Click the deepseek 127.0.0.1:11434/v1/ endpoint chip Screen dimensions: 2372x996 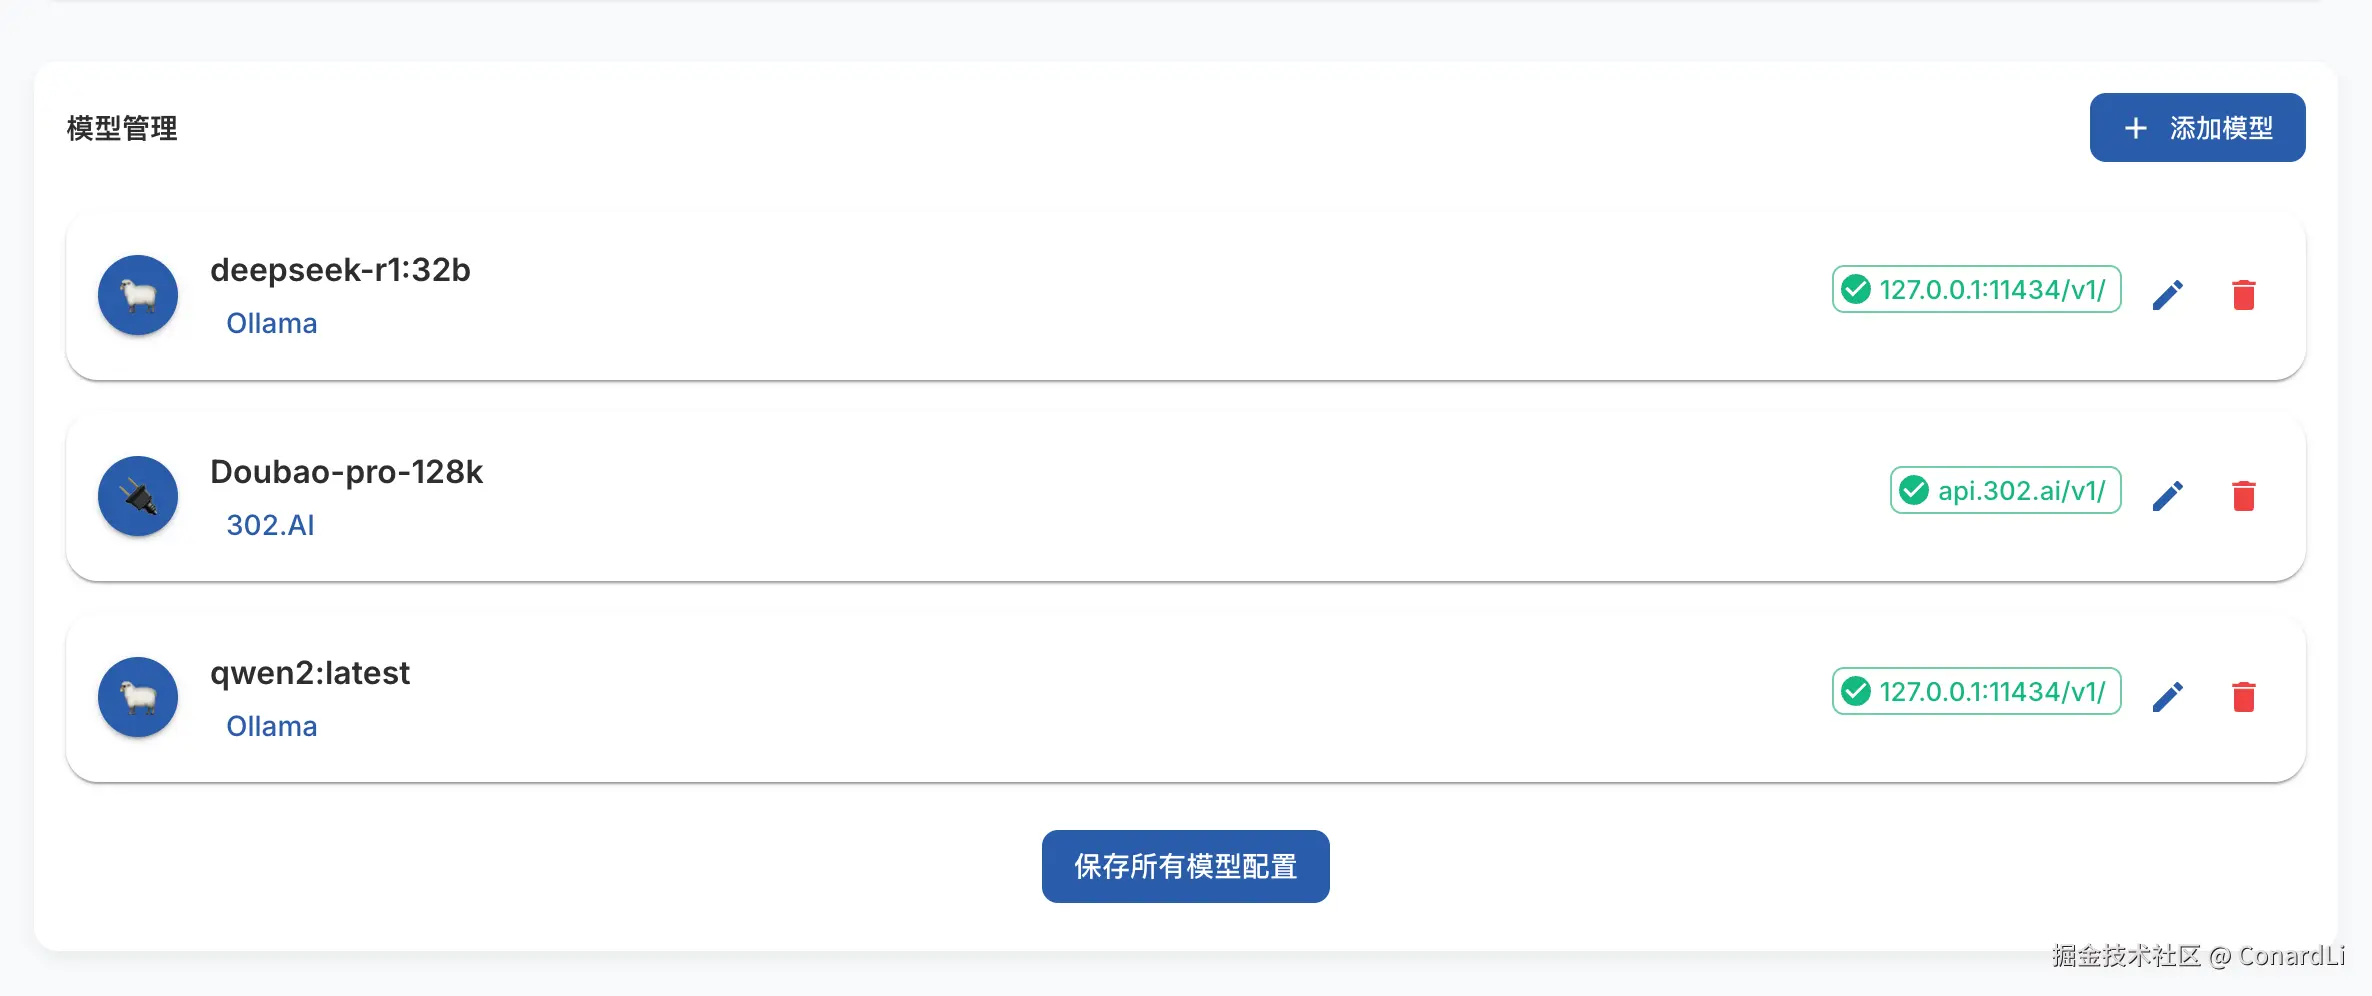point(1976,290)
